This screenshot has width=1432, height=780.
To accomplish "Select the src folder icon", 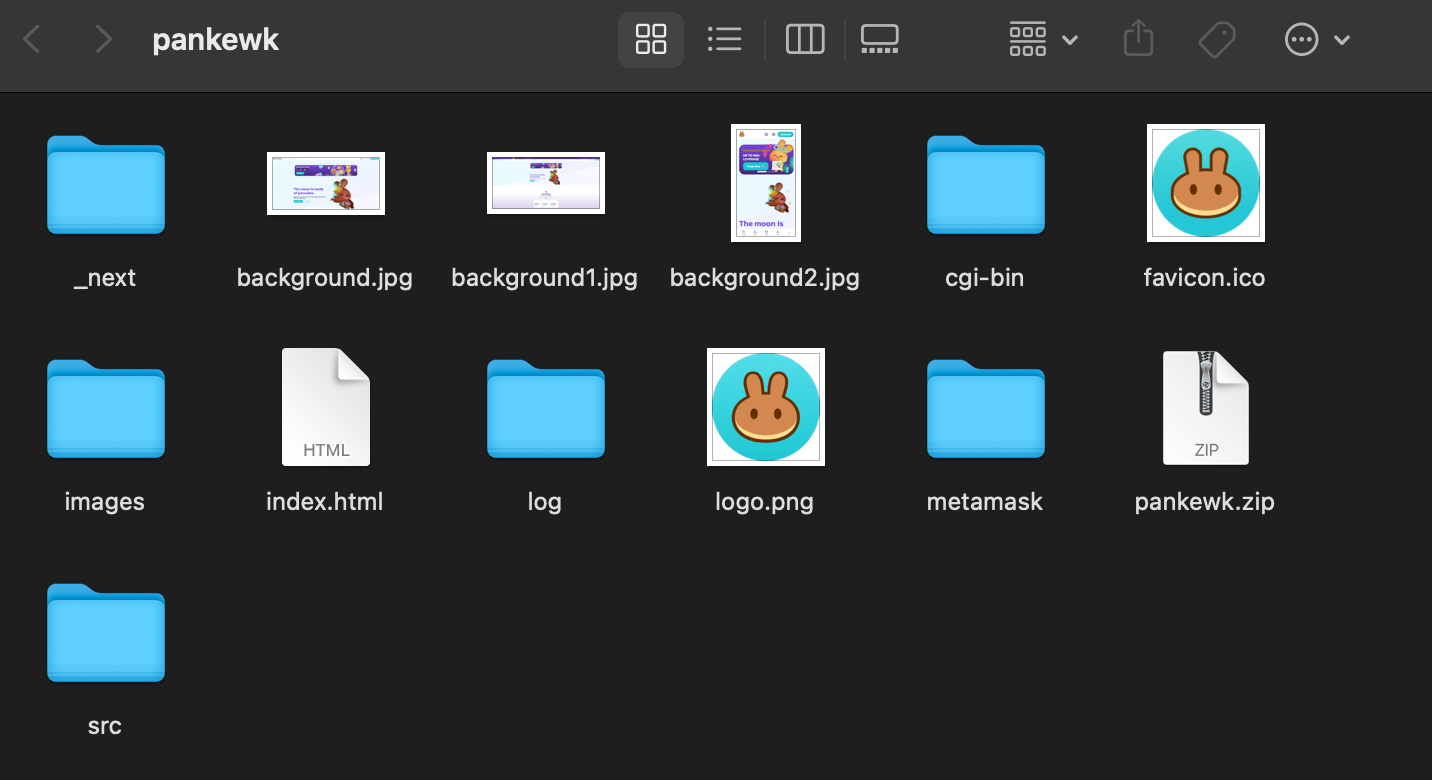I will point(105,632).
